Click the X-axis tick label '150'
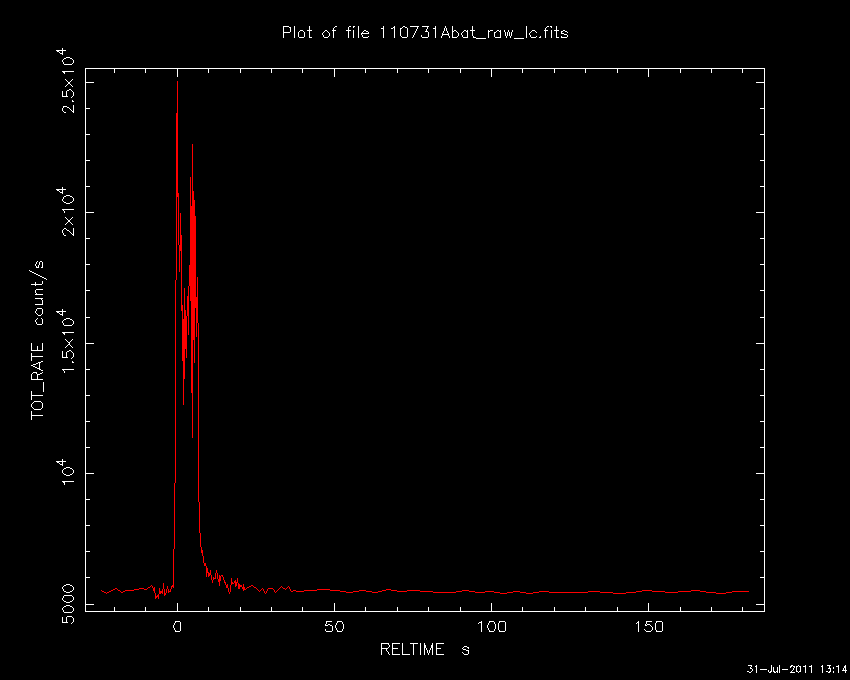The image size is (850, 680). 649,627
